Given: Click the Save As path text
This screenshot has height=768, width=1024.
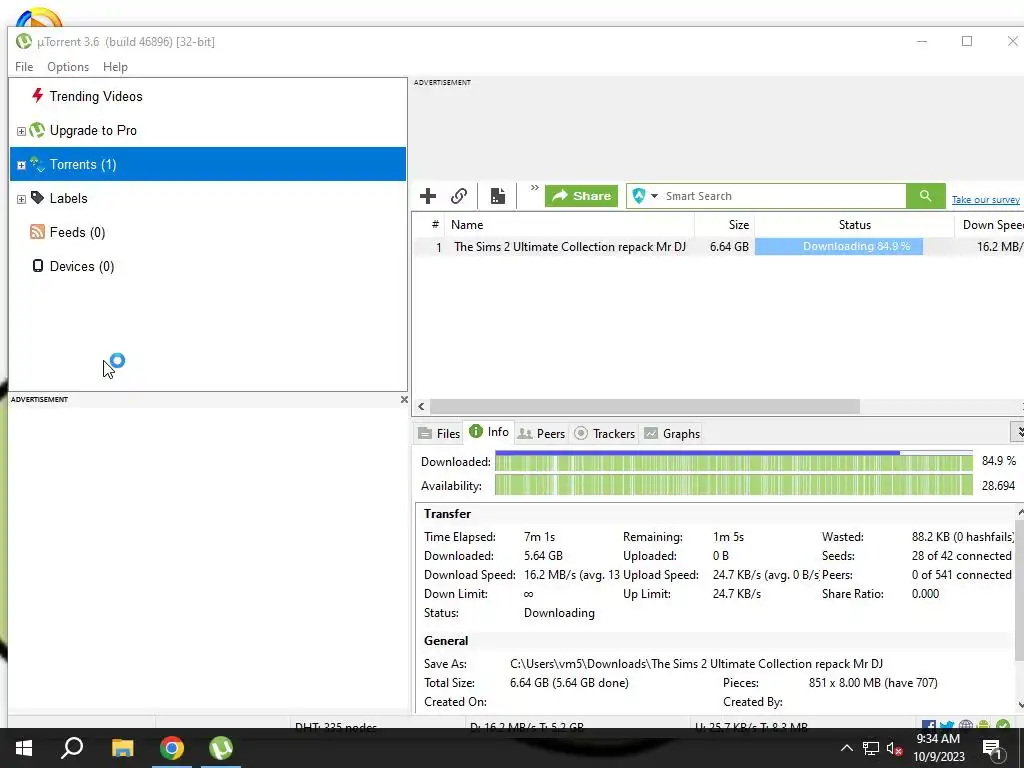Looking at the screenshot, I should pyautogui.click(x=696, y=664).
